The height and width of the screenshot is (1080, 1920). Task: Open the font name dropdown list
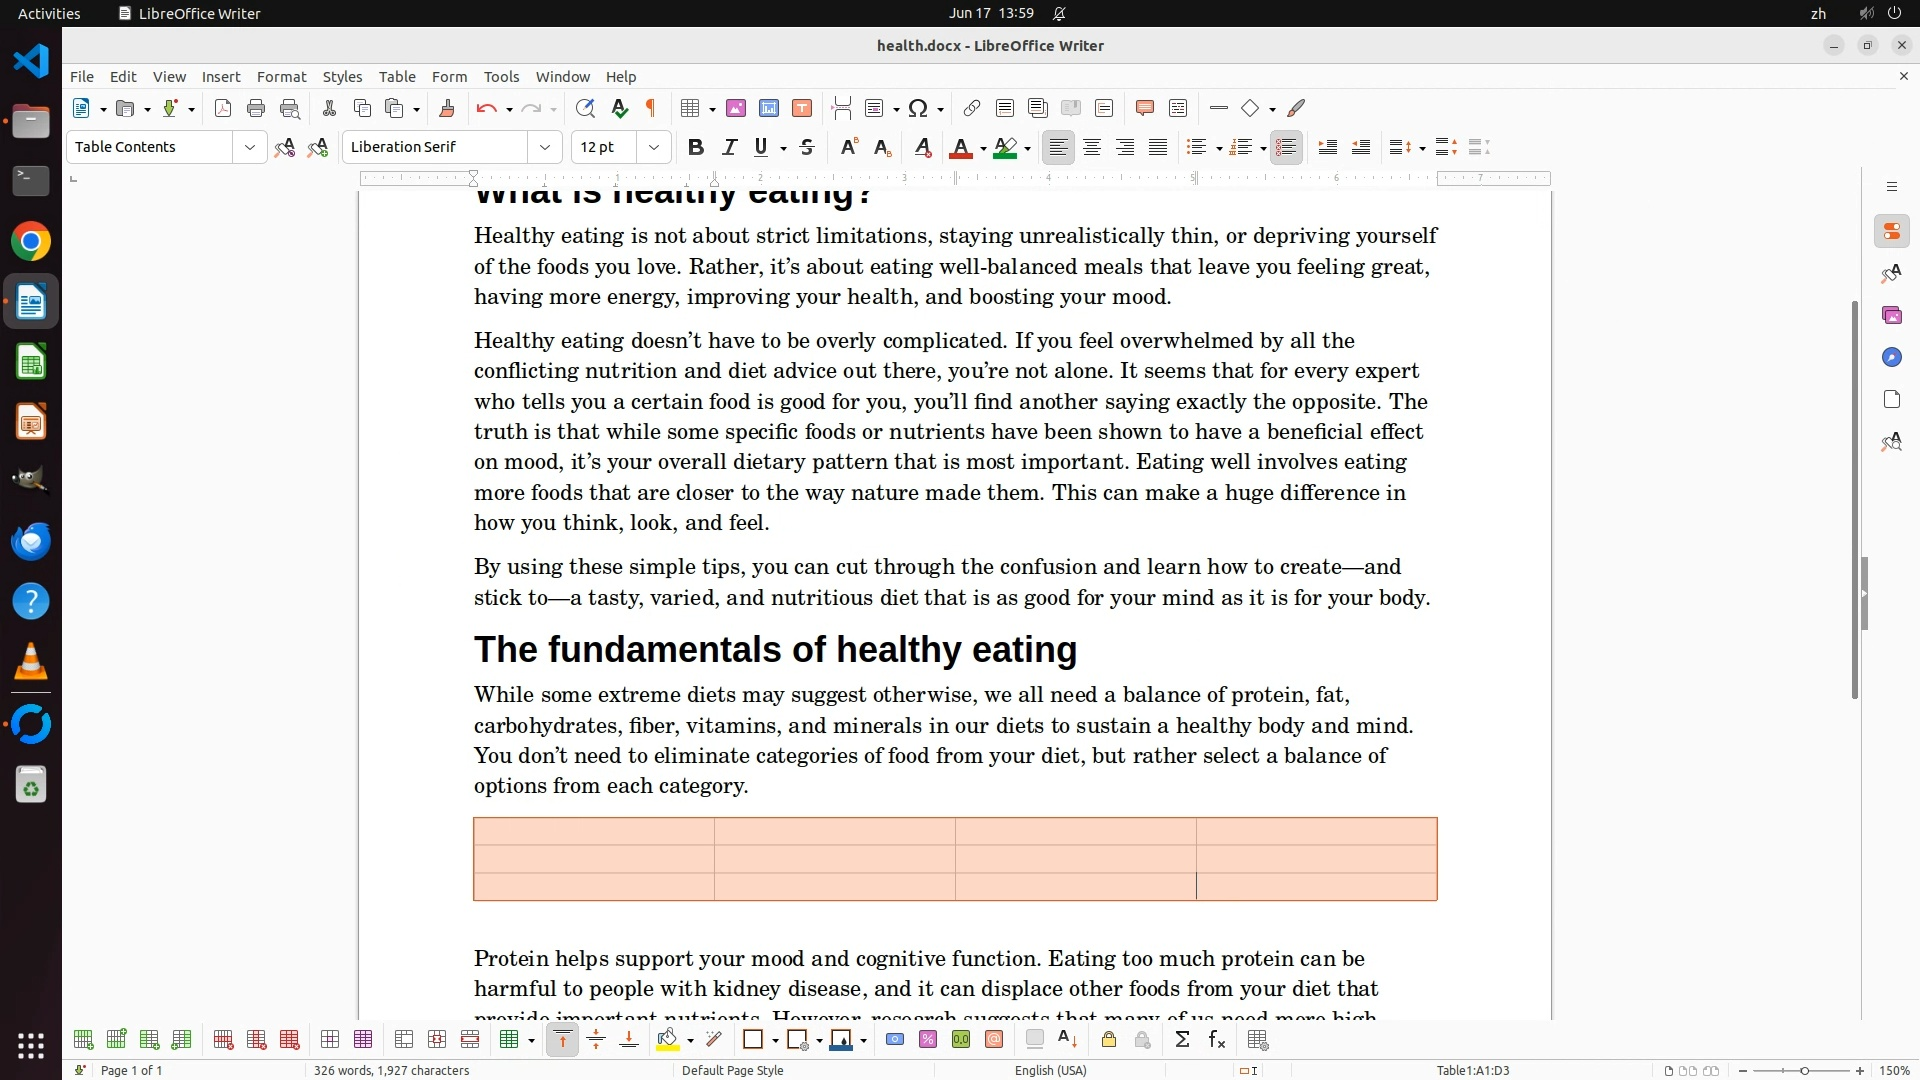[x=545, y=147]
